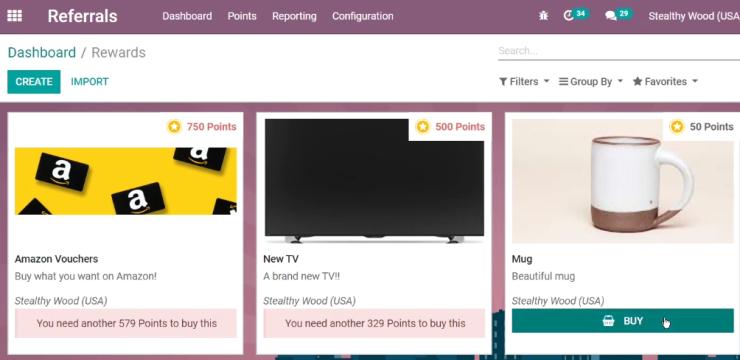This screenshot has width=740, height=360.
Task: Click the 'Rewards' breadcrumb text
Action: [118, 52]
